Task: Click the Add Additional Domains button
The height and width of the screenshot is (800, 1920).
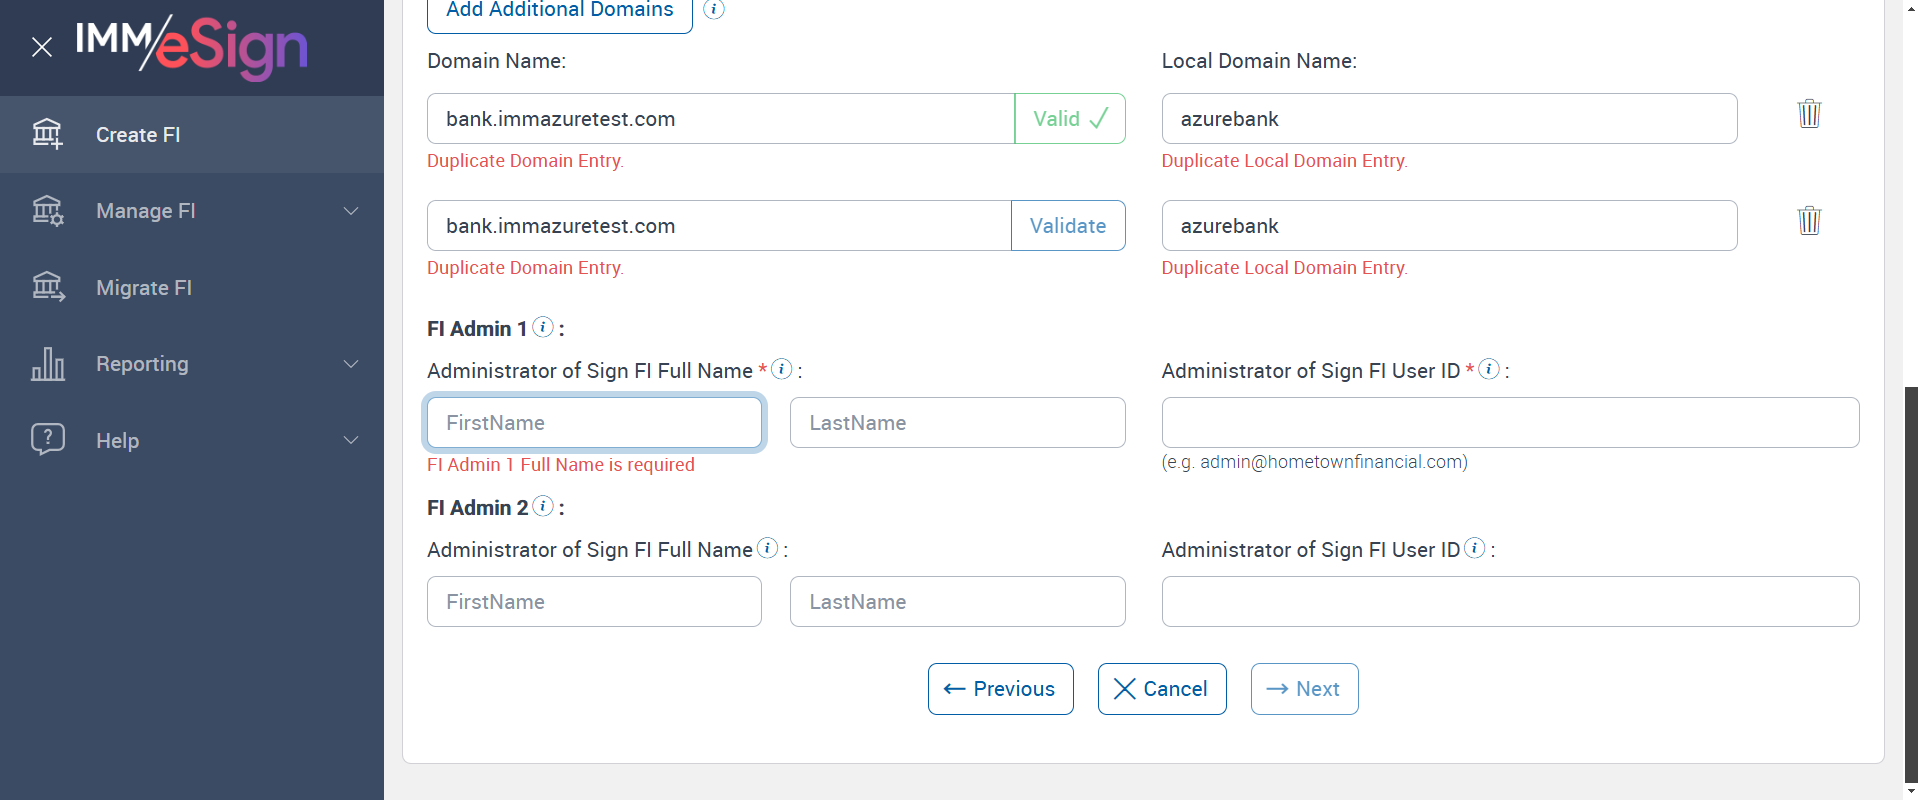Action: [x=559, y=12]
